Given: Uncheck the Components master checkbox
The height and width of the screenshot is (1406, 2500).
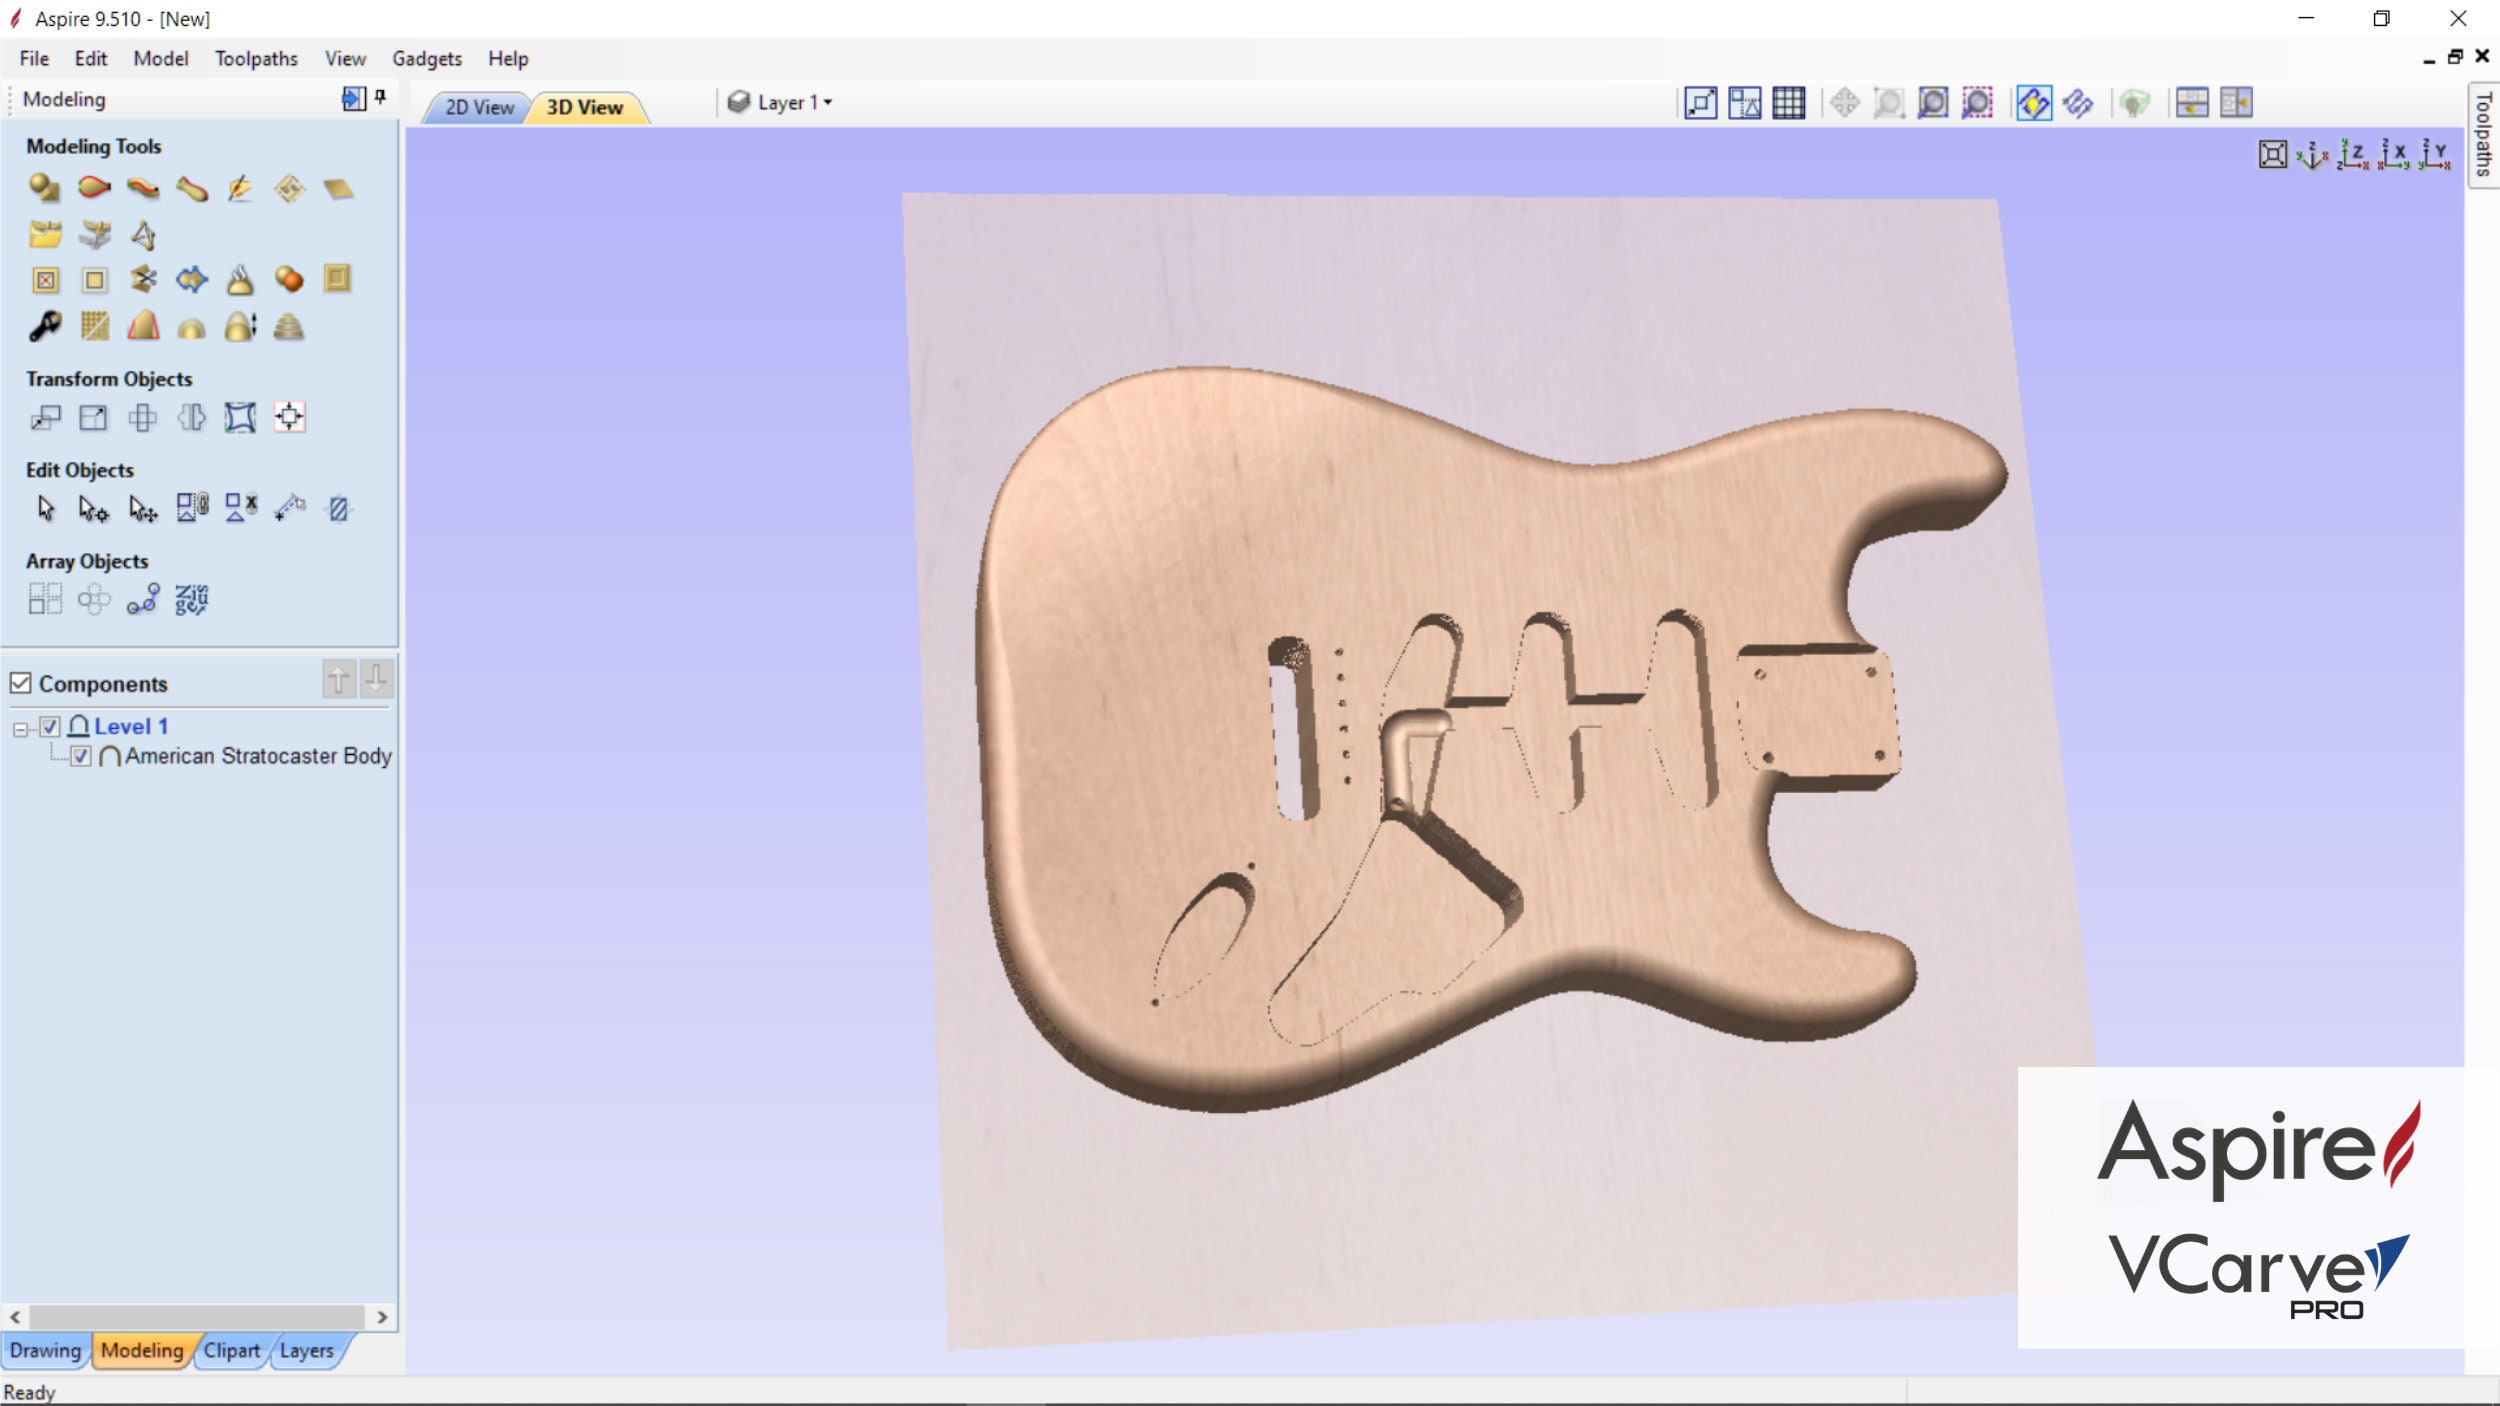Looking at the screenshot, I should coord(21,683).
